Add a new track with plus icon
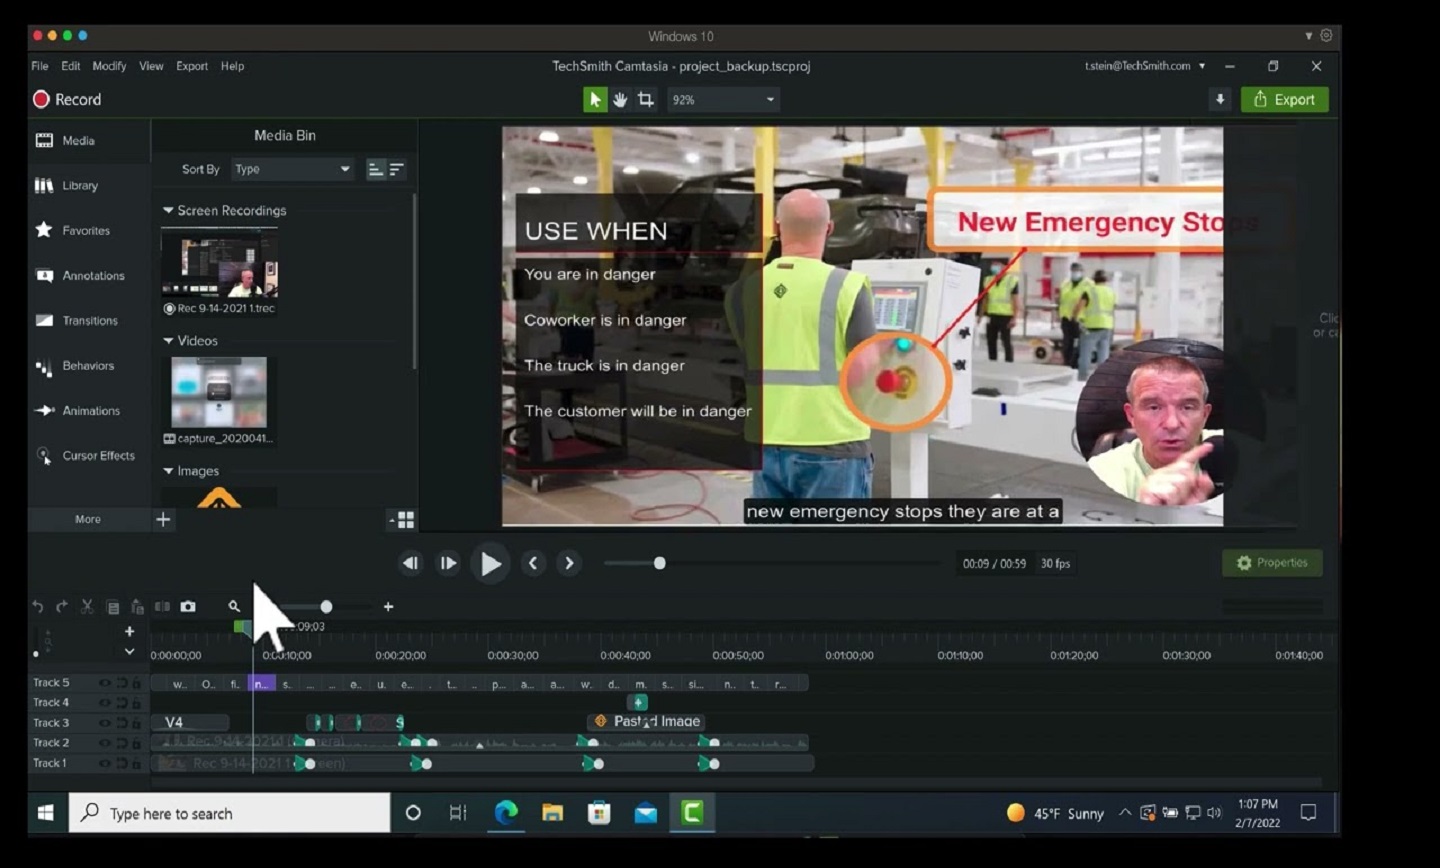 (x=129, y=631)
